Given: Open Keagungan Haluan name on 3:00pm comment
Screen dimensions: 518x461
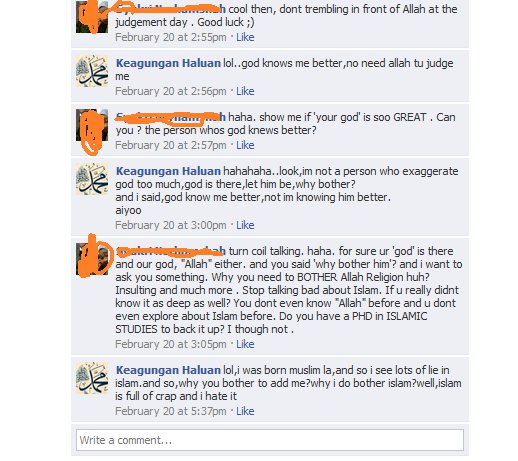Looking at the screenshot, I should click(168, 171).
